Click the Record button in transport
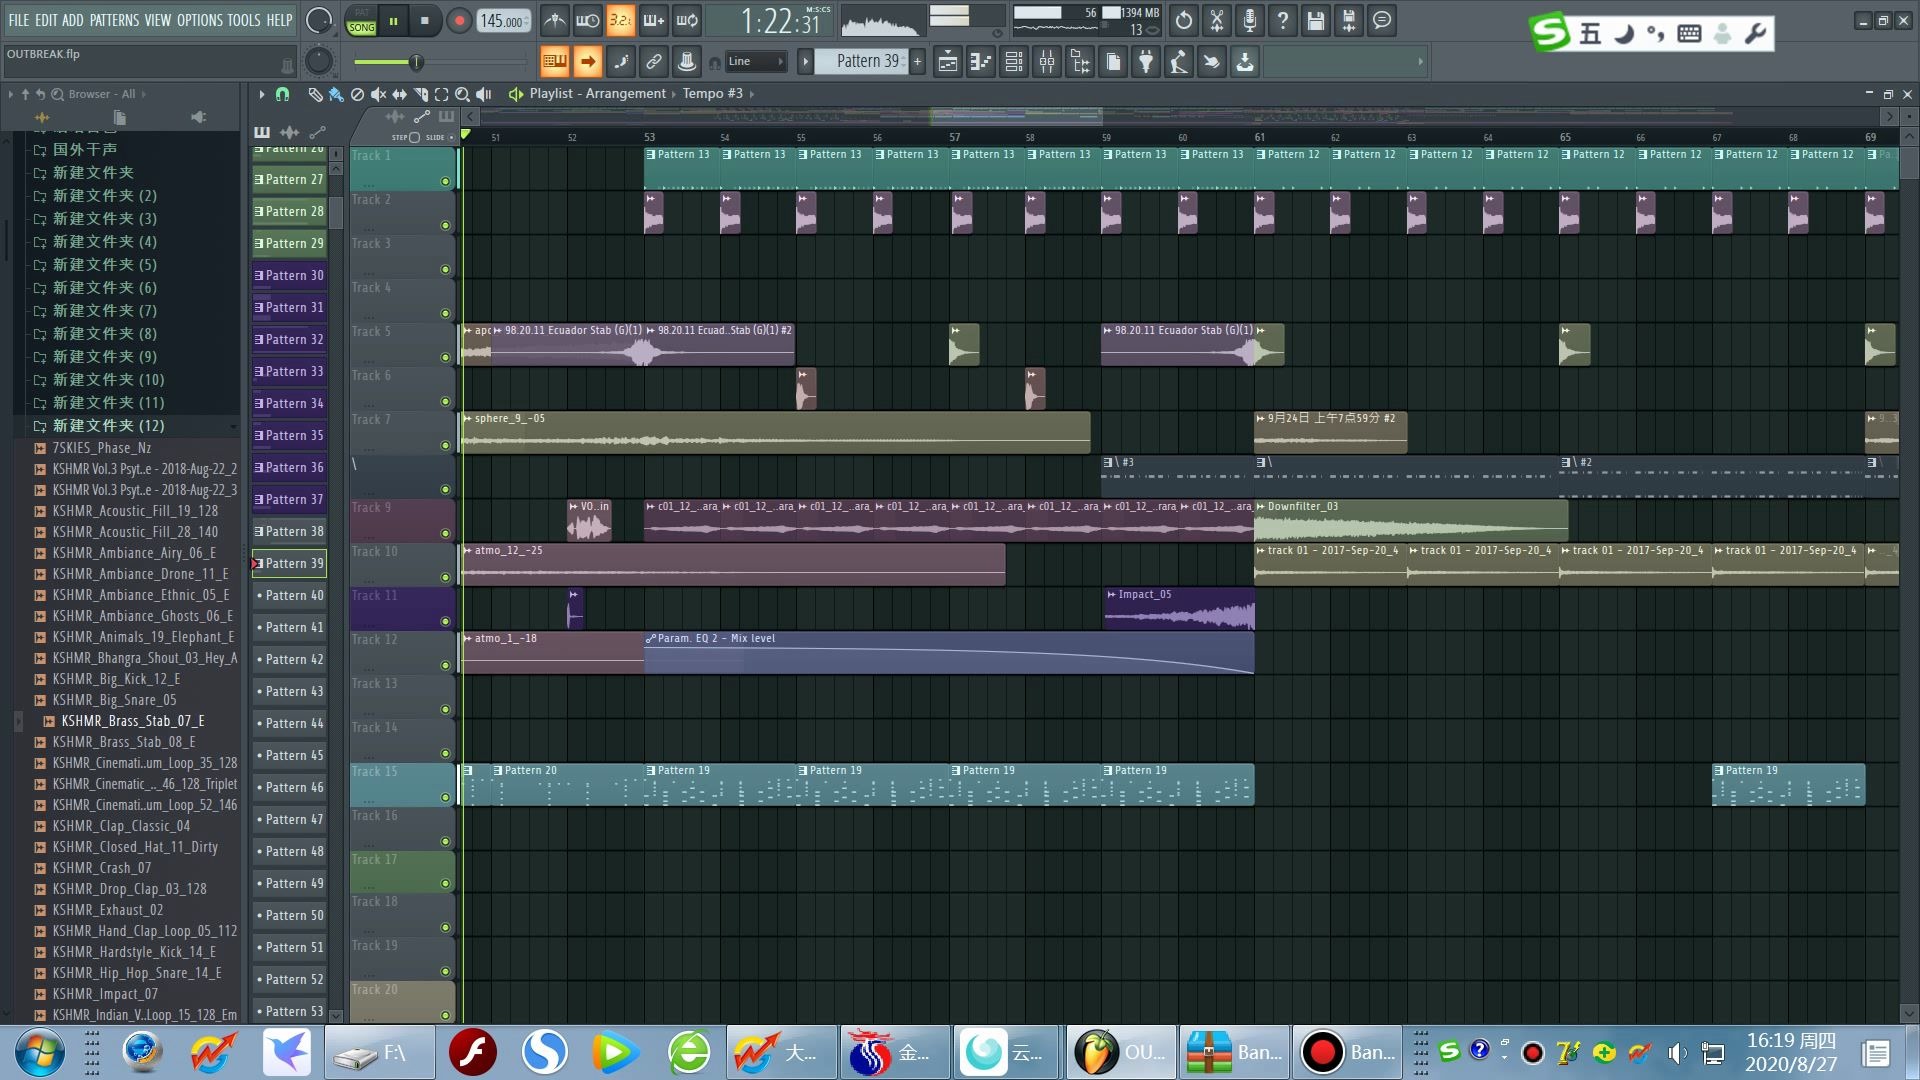1920x1080 pixels. pyautogui.click(x=458, y=20)
